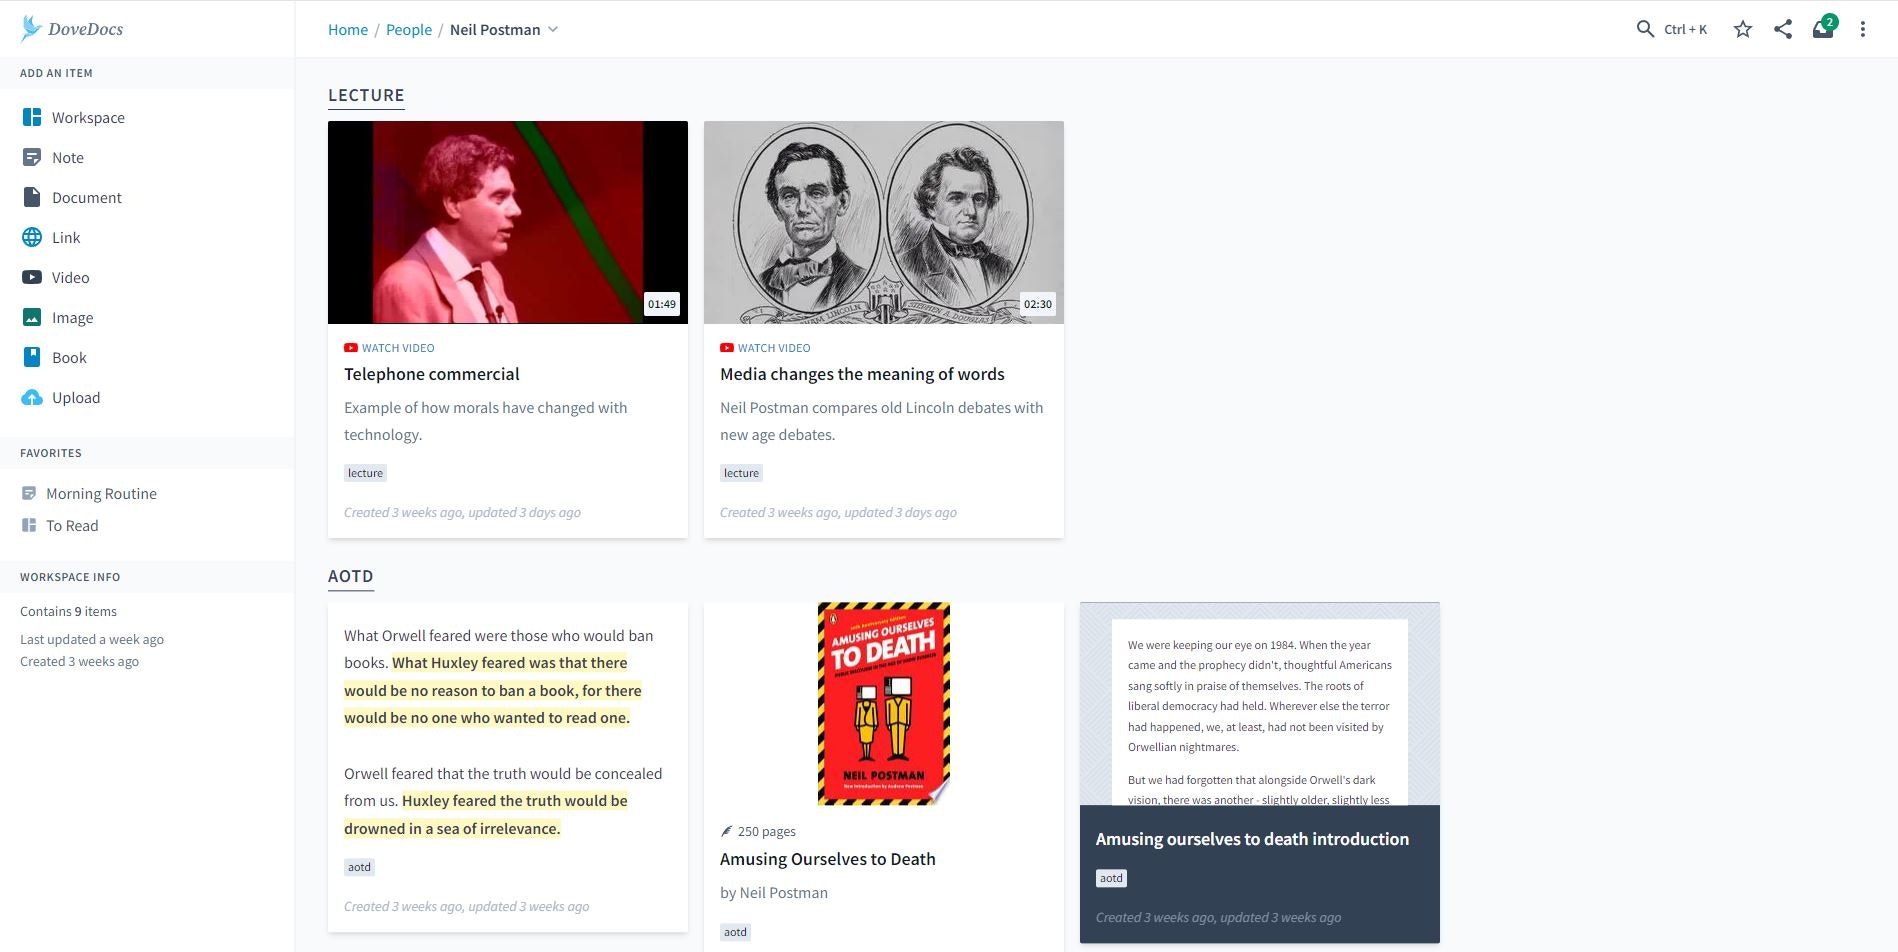Click lecture tag on Telephone commercial card
The image size is (1898, 952).
pyautogui.click(x=365, y=473)
